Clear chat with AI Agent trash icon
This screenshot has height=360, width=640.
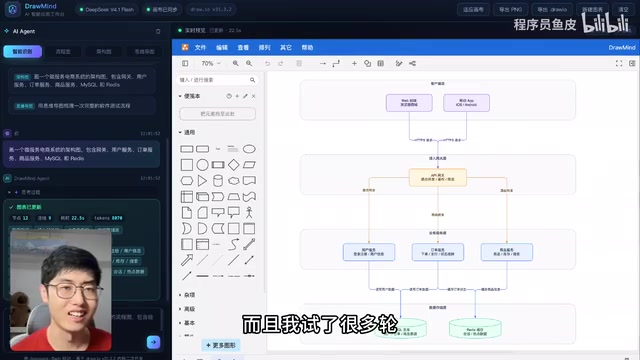(158, 31)
